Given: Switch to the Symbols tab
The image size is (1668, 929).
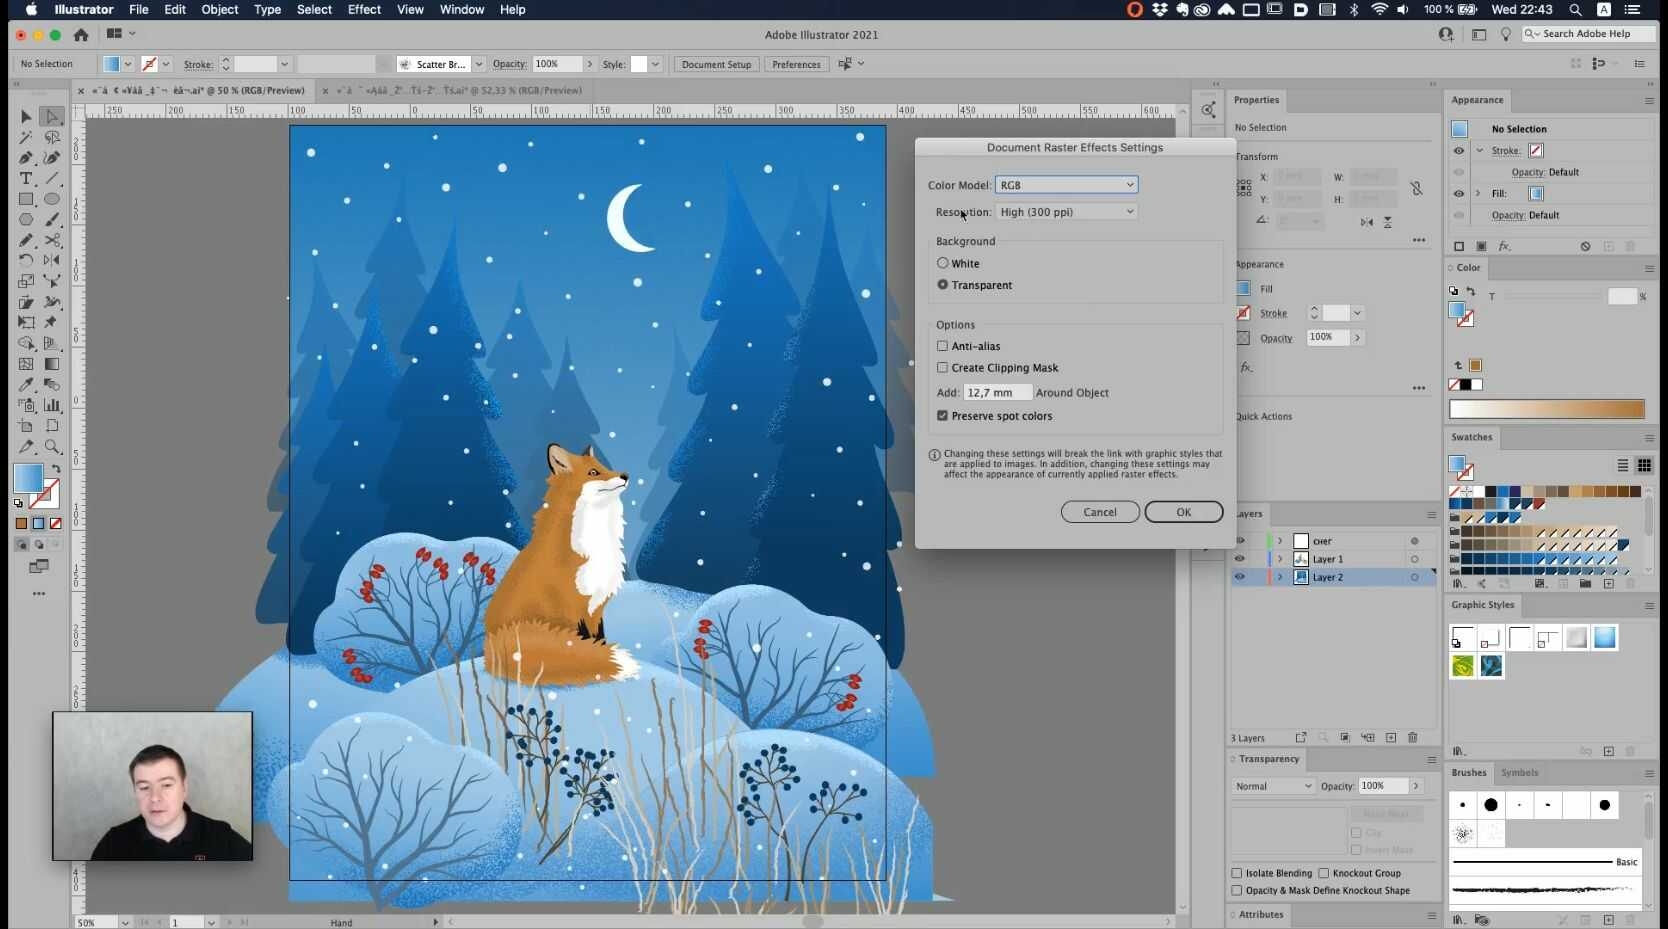Looking at the screenshot, I should click(1519, 773).
